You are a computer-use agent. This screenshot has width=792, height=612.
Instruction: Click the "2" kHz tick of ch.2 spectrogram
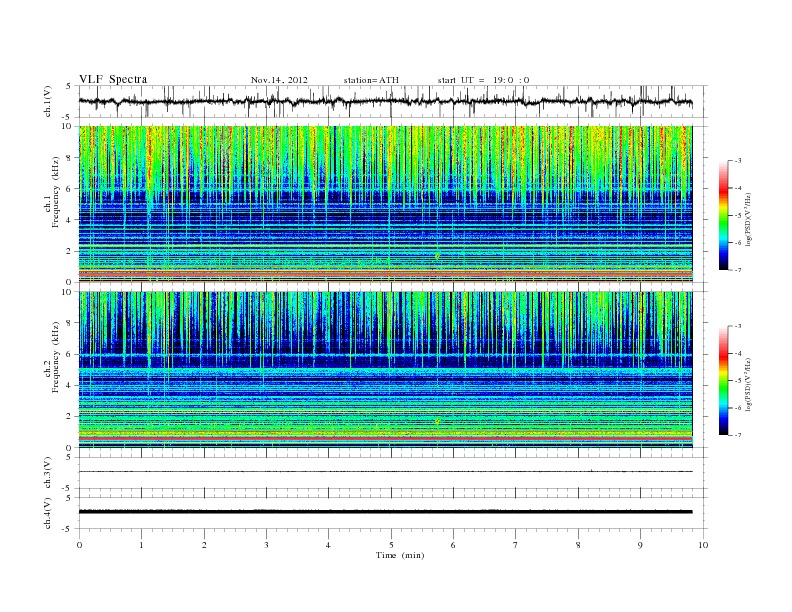pos(69,417)
